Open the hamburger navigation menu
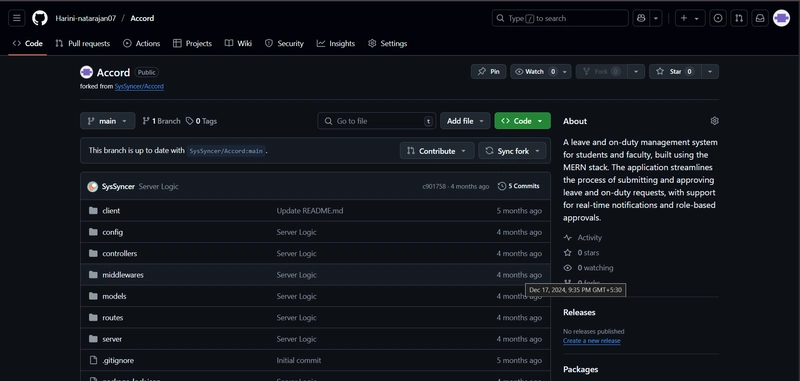The width and height of the screenshot is (800, 381). coord(16,18)
